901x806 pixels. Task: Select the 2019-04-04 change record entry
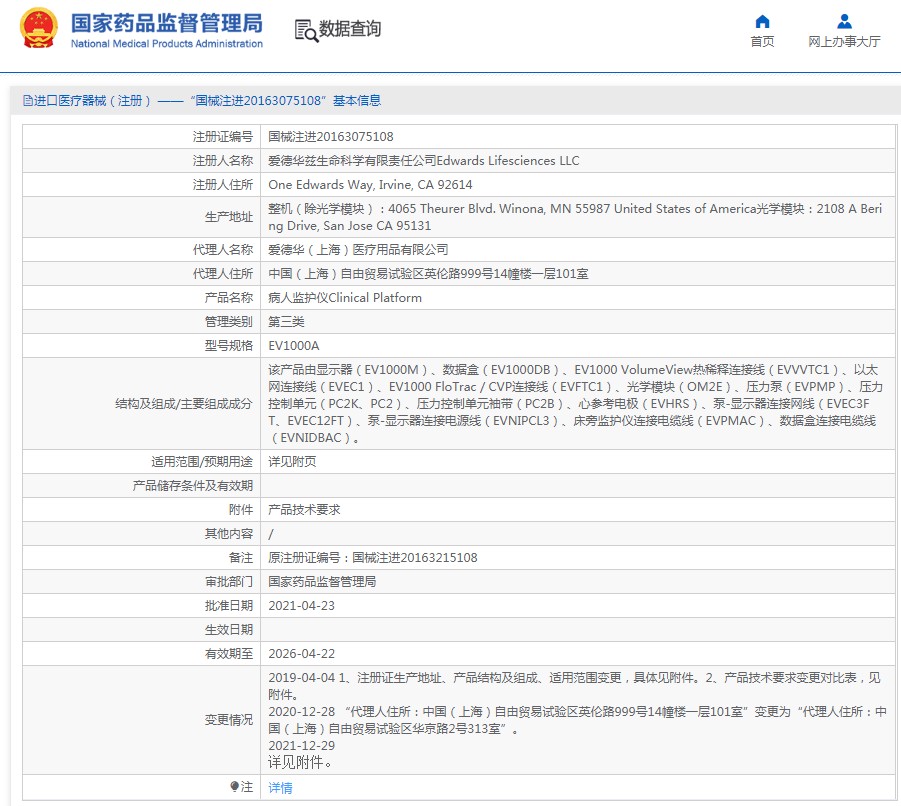tap(575, 686)
